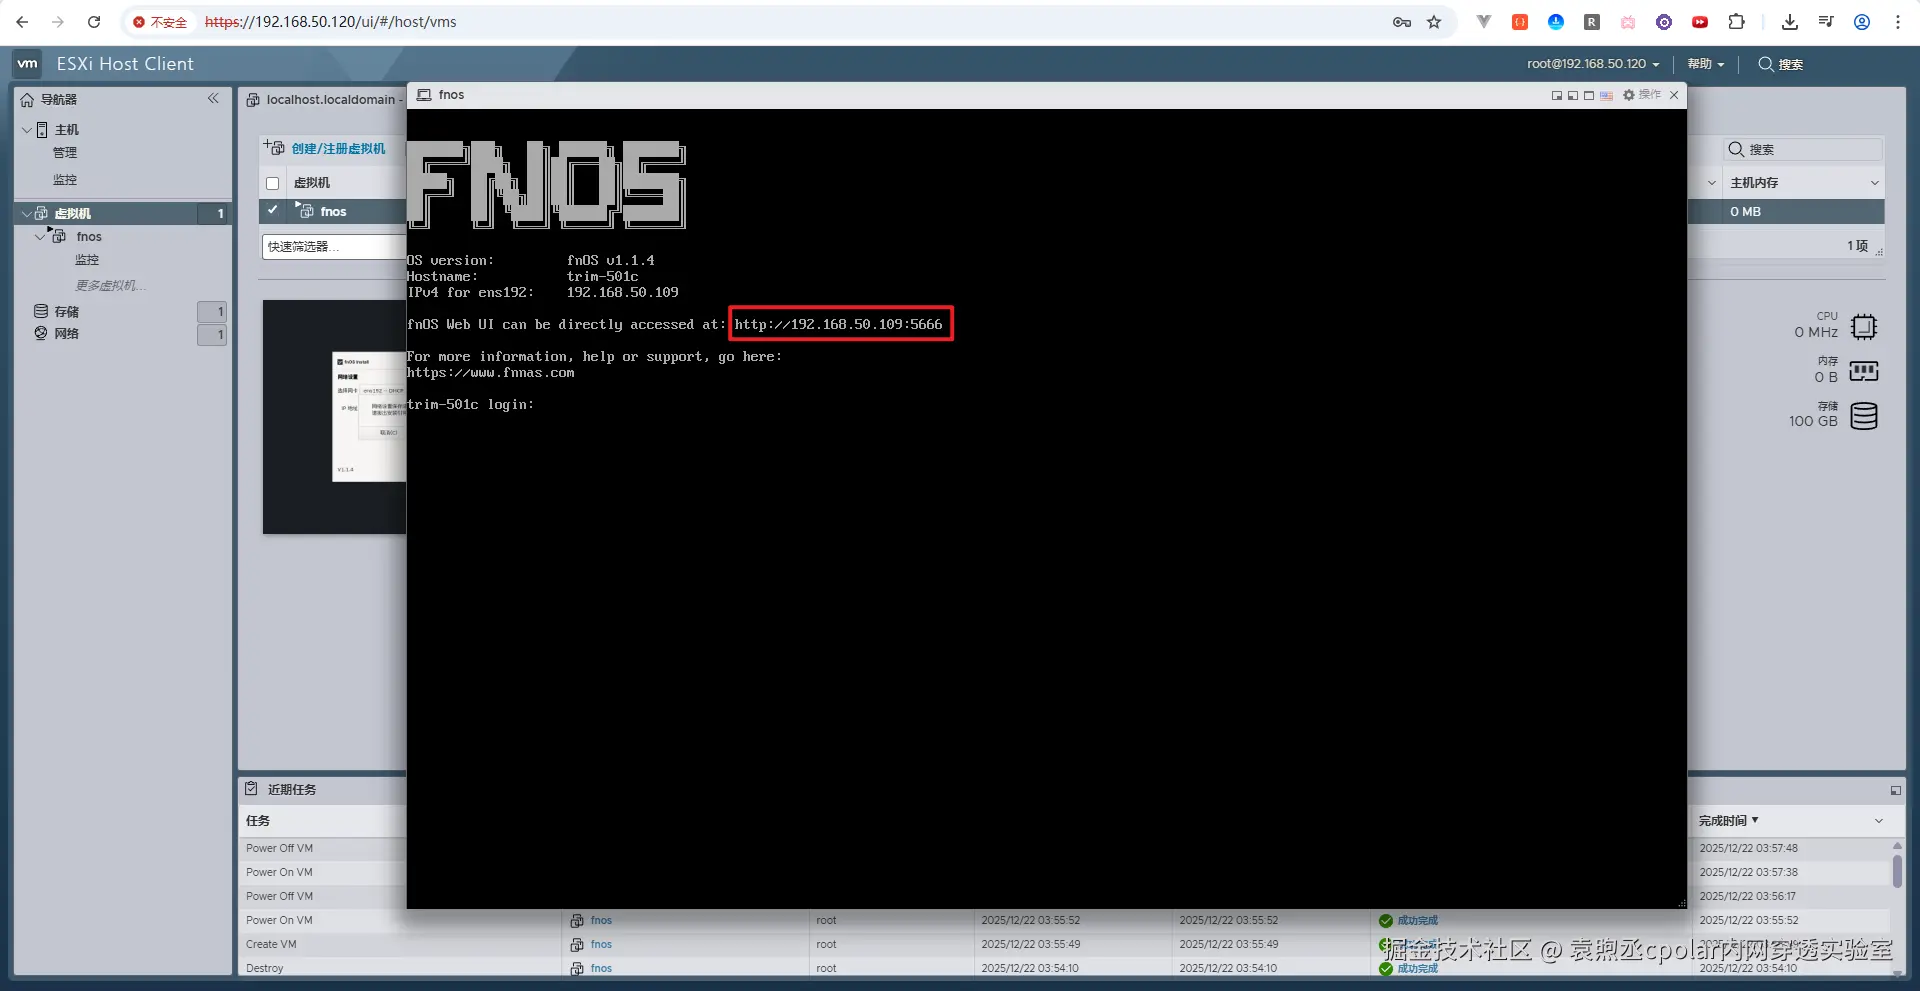
Task: Collapse the navigator panel with the double chevron
Action: coord(213,98)
